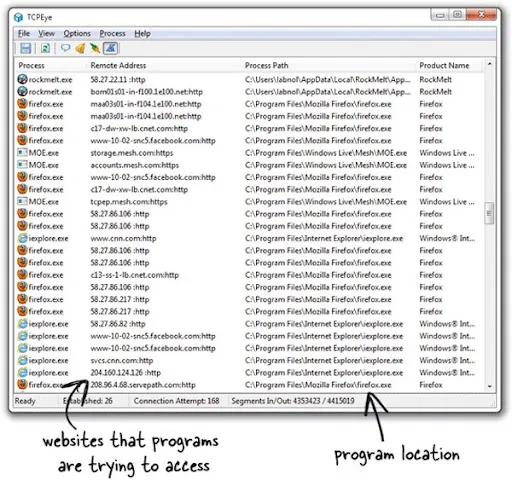The image size is (512, 480).
Task: Sort by the Process column header
Action: [x=31, y=65]
